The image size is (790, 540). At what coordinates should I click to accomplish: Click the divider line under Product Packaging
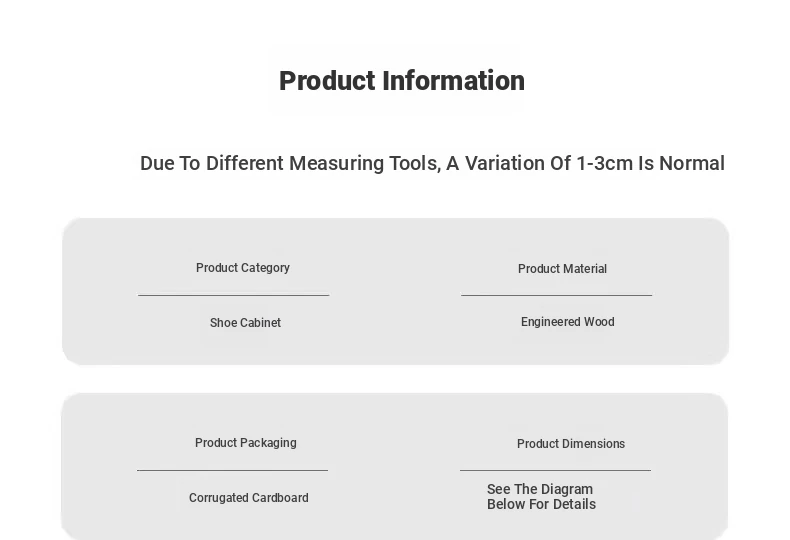coord(233,470)
